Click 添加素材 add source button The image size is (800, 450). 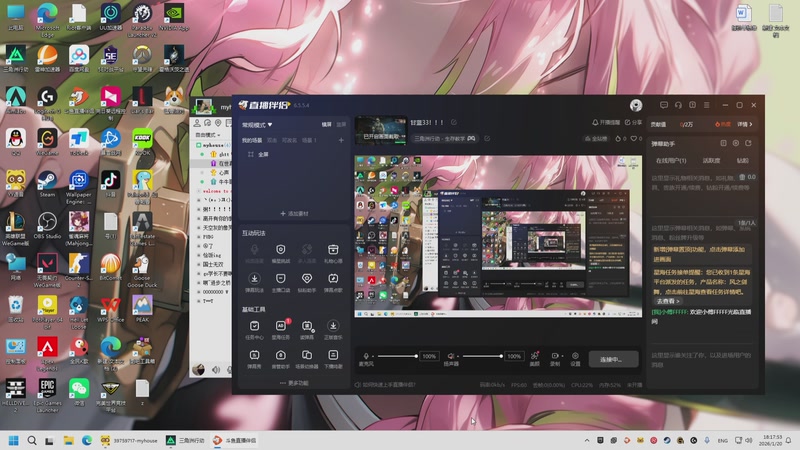[x=294, y=214]
